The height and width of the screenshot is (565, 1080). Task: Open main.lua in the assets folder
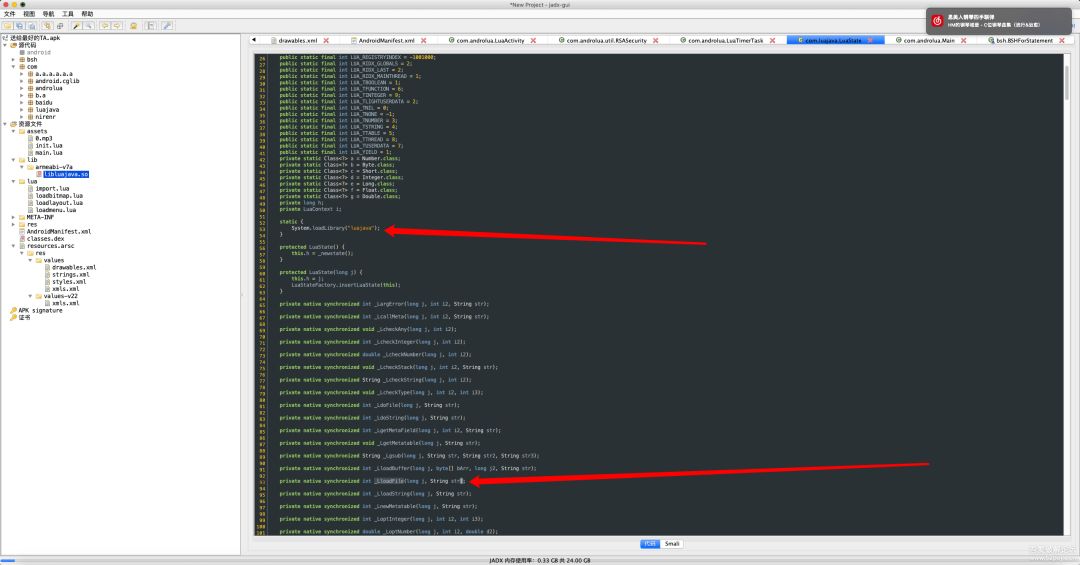(48, 152)
